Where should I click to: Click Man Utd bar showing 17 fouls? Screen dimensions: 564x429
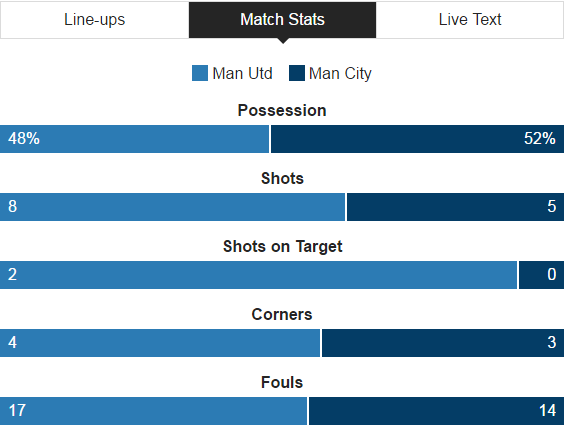point(154,411)
